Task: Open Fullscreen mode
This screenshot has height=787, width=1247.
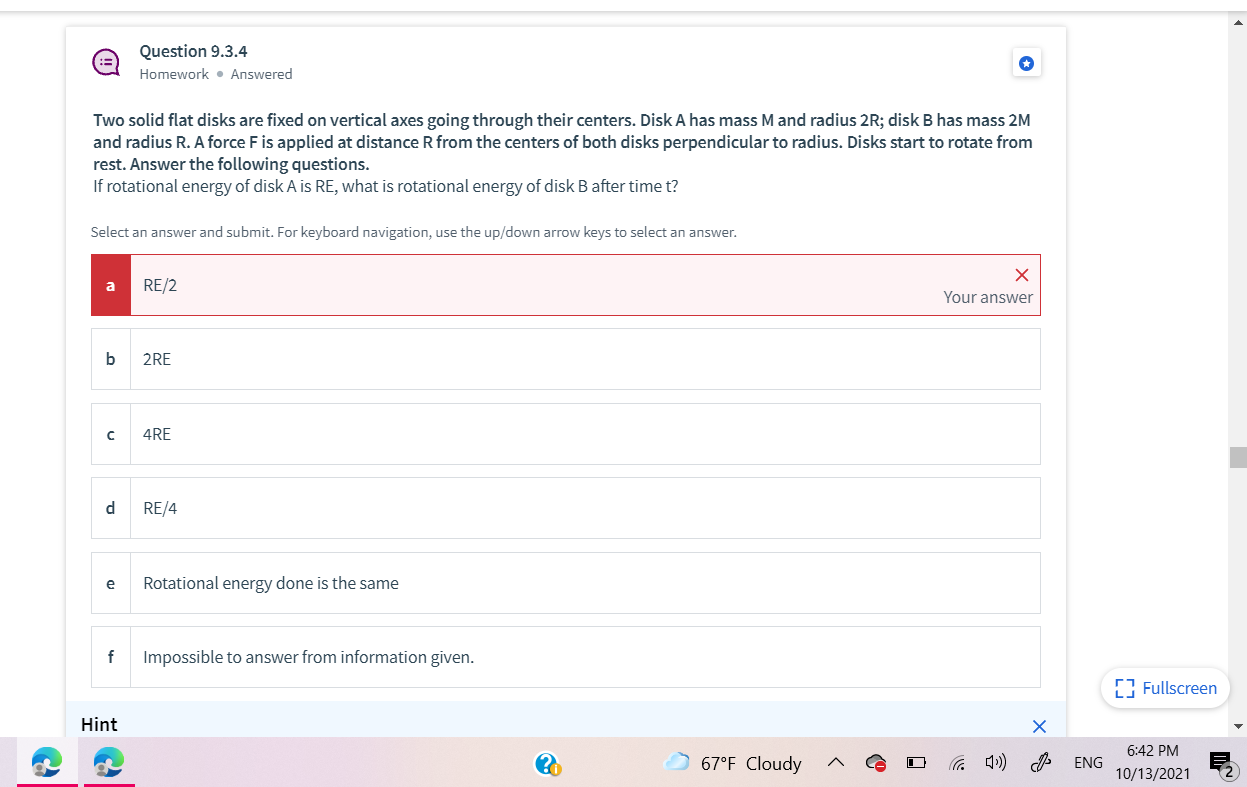Action: [1166, 688]
